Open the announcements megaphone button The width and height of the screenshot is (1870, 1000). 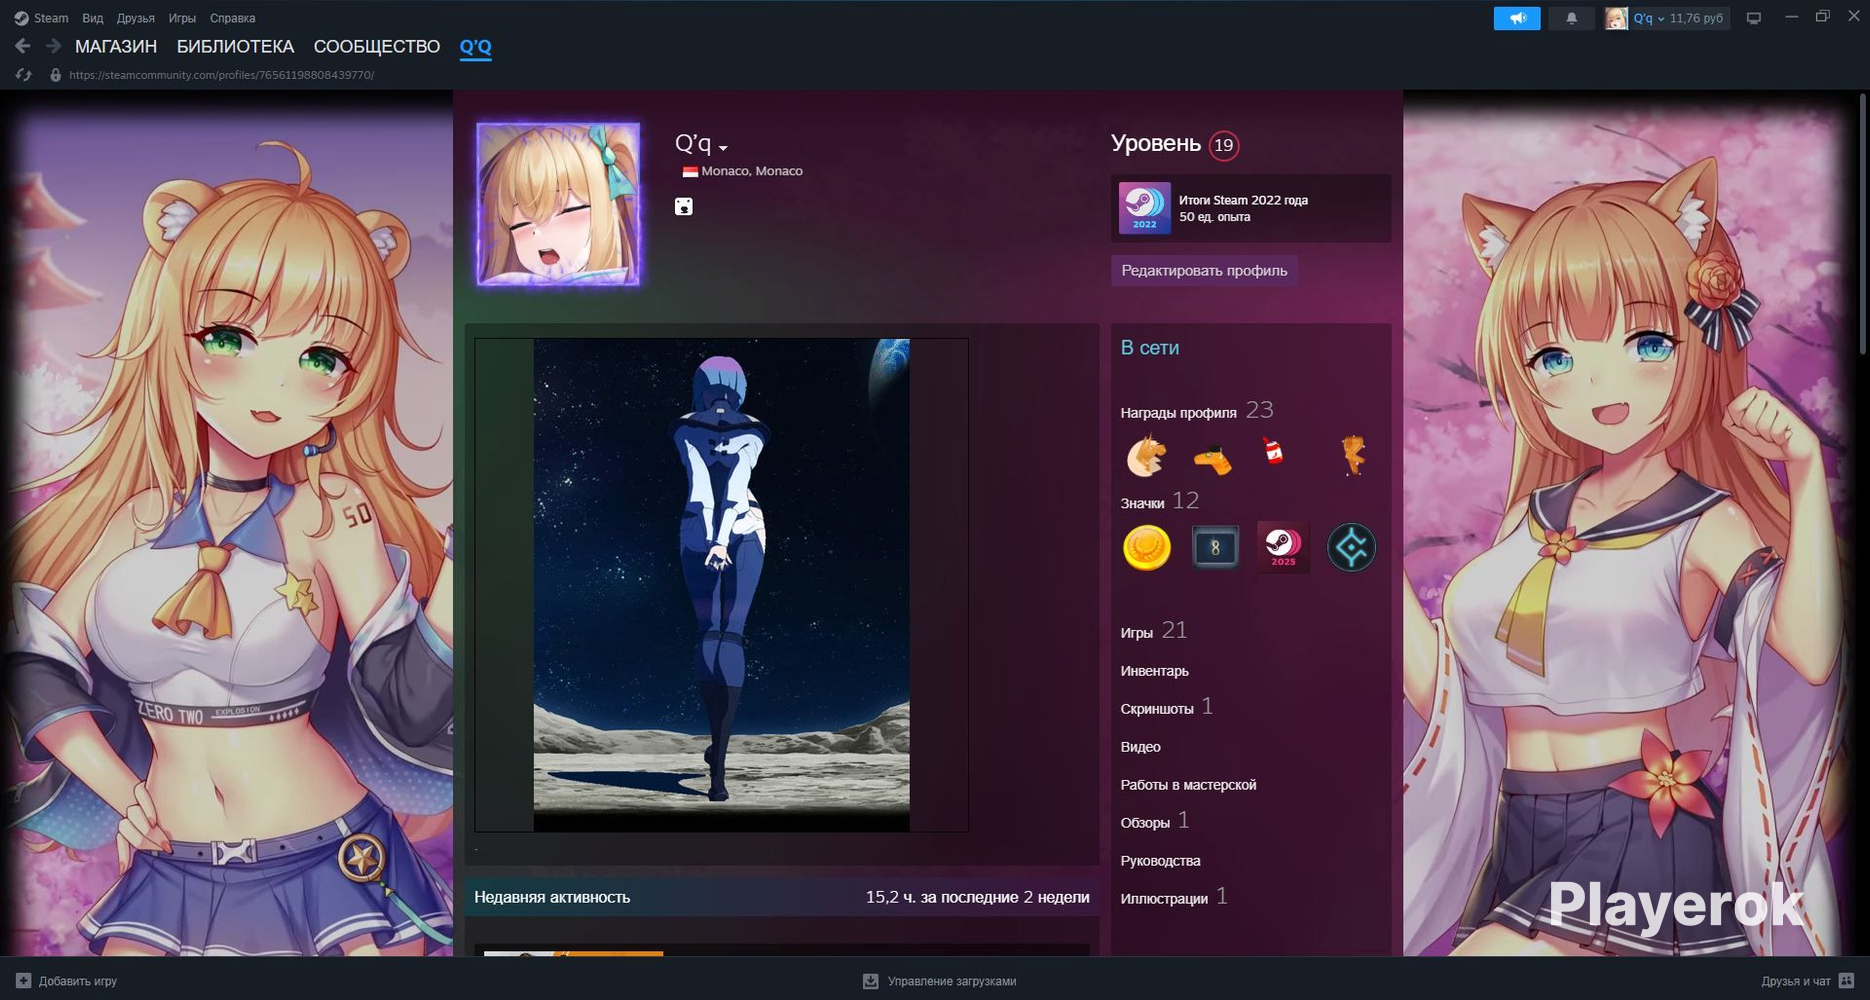coord(1517,18)
